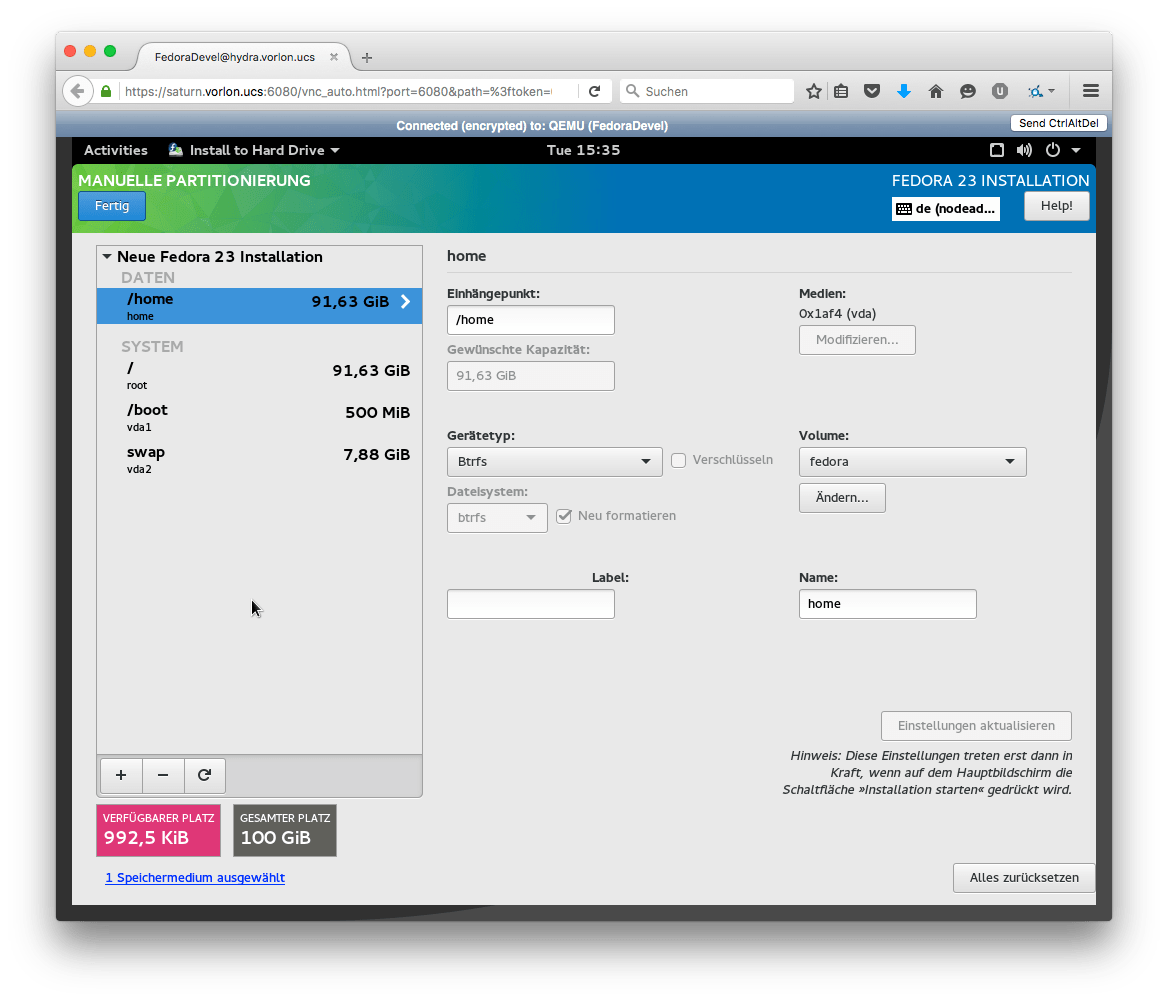Click the GNOME volume icon in top bar
The width and height of the screenshot is (1168, 1001).
coord(1024,150)
